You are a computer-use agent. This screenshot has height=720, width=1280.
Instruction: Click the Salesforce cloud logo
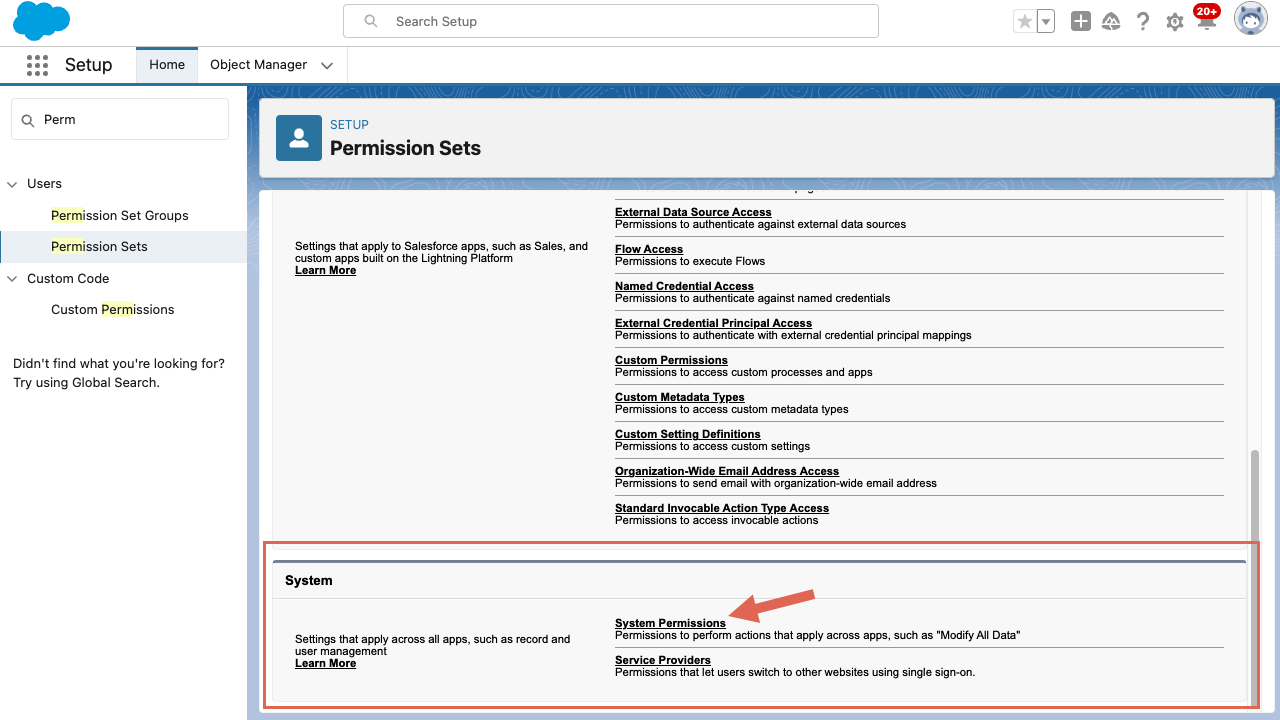click(42, 20)
